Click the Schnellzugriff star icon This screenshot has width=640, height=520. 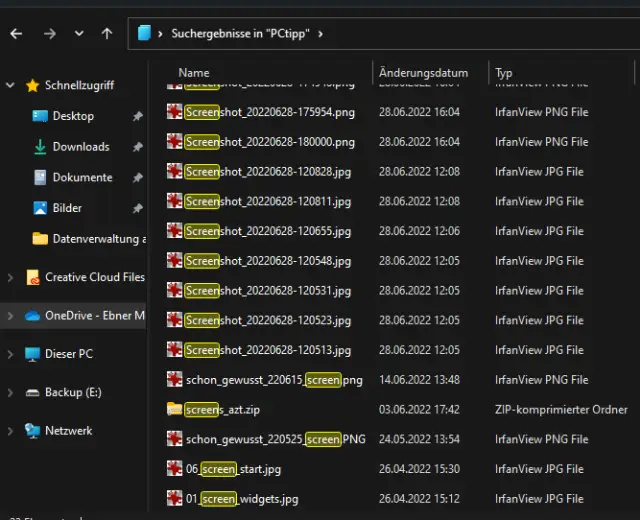click(x=32, y=85)
